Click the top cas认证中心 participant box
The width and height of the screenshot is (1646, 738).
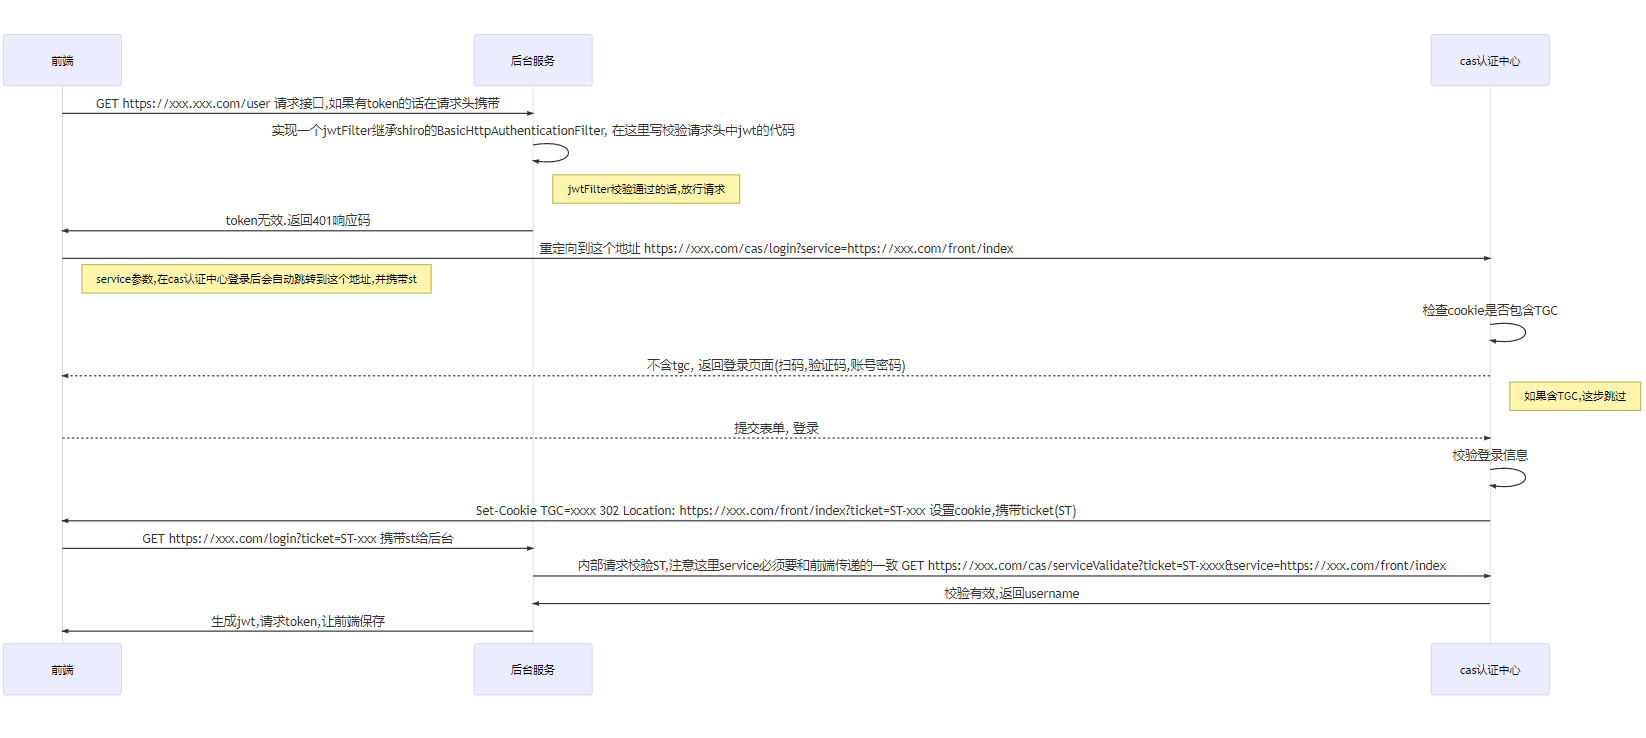(x=1489, y=60)
